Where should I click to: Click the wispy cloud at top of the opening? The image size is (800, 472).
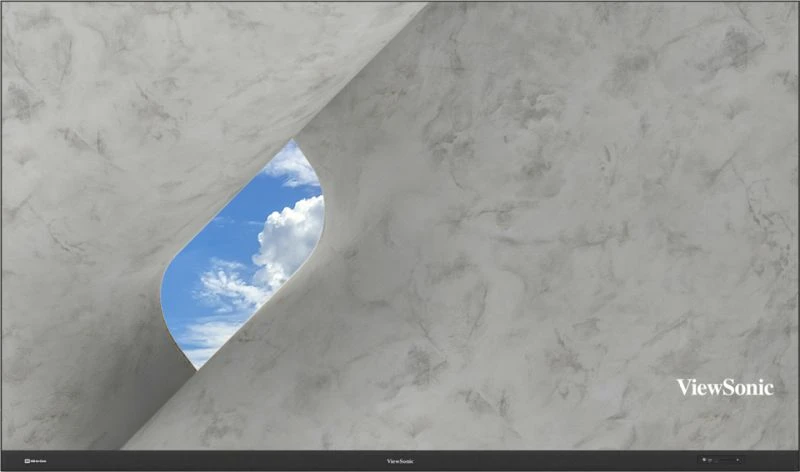(290, 165)
